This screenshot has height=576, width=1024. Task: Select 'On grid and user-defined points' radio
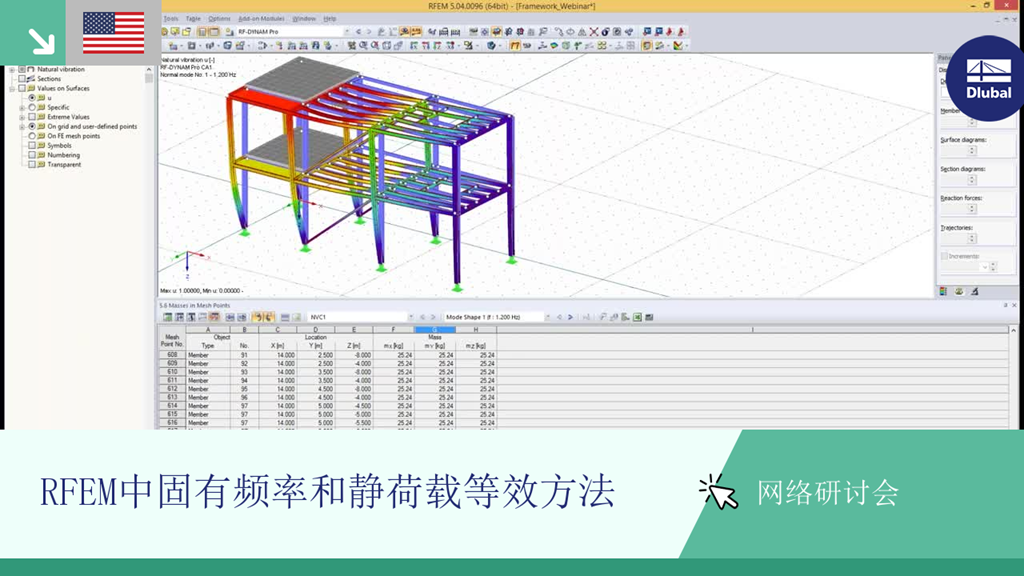click(x=31, y=126)
